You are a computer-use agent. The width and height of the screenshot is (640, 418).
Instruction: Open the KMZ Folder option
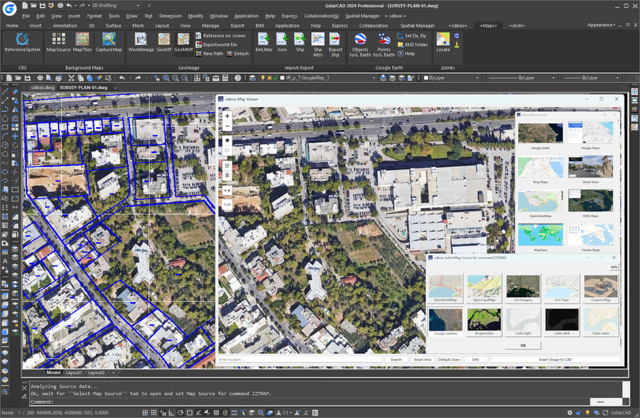coord(412,44)
